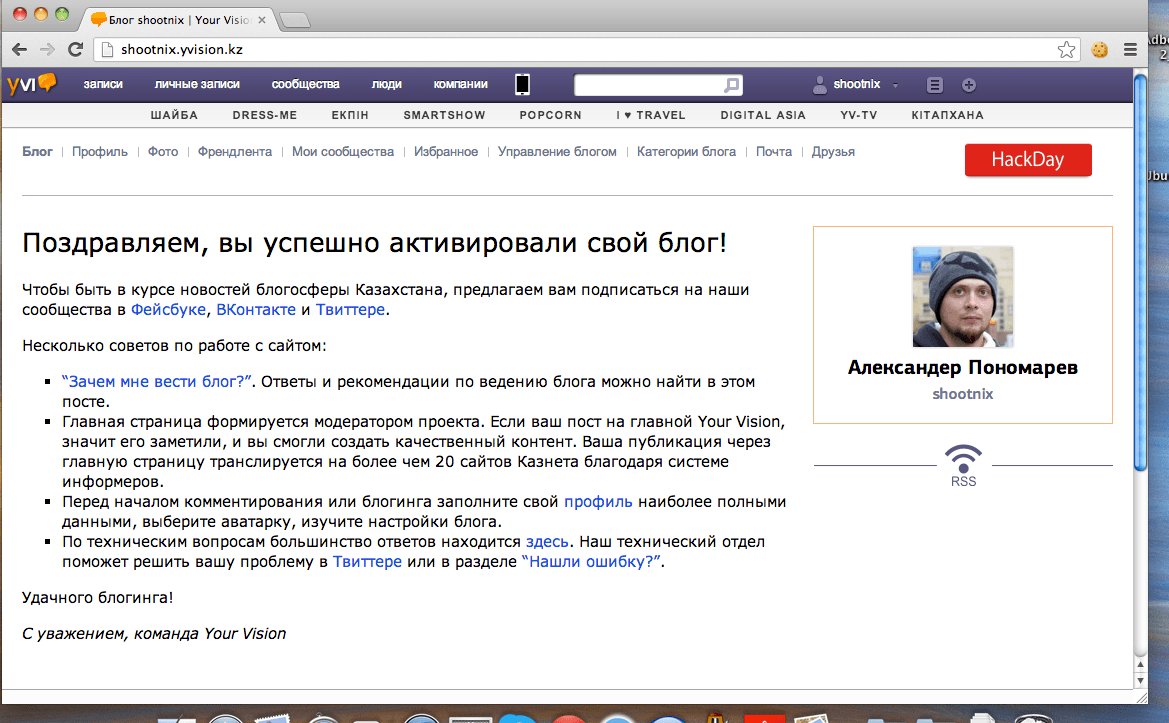Reload the page with the refresh icon
The image size is (1169, 723).
(75, 49)
